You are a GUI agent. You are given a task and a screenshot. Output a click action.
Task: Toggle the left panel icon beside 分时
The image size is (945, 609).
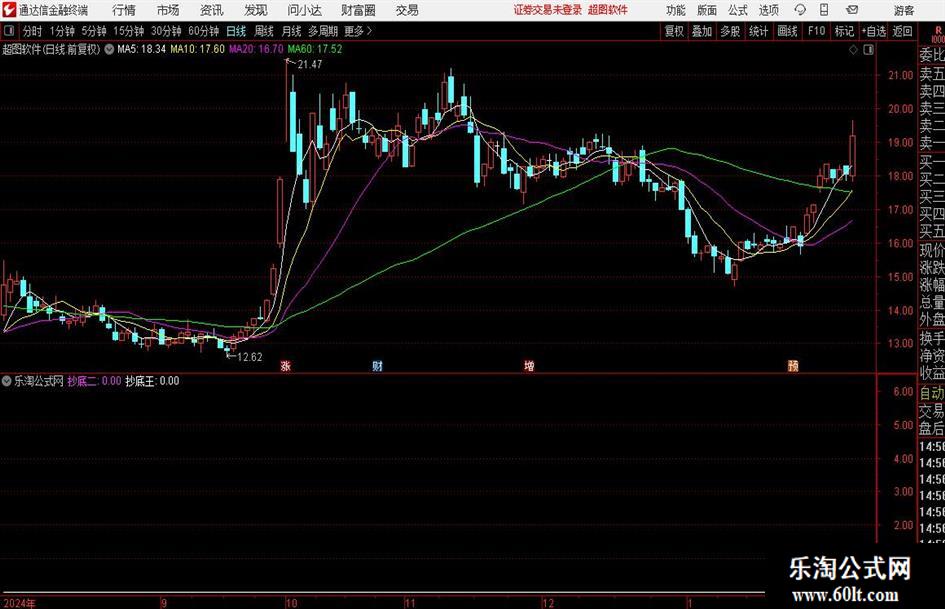(8, 31)
